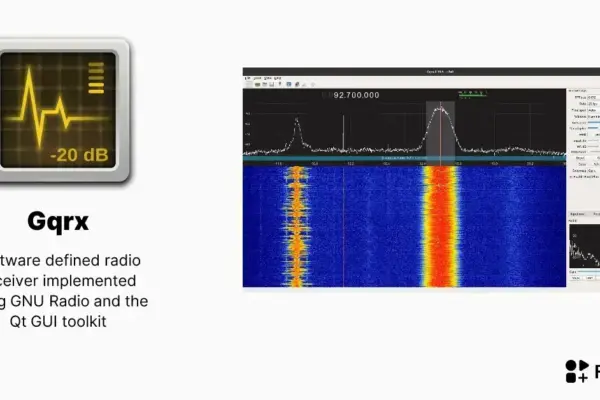
Task: Click the large Gqrx app icon showing -20 dB
Action: (59, 110)
